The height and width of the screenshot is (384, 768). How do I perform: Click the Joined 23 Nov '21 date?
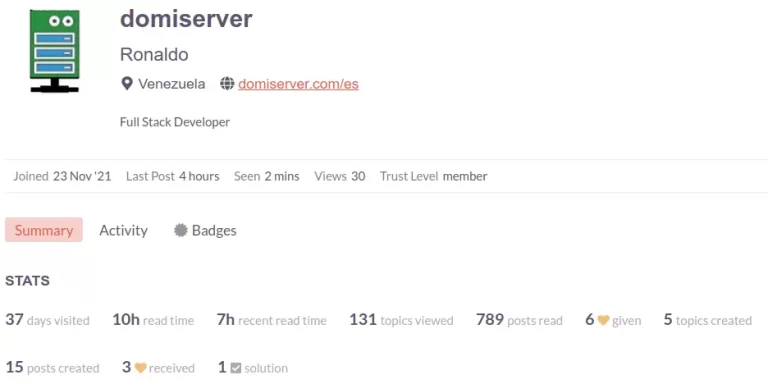62,176
